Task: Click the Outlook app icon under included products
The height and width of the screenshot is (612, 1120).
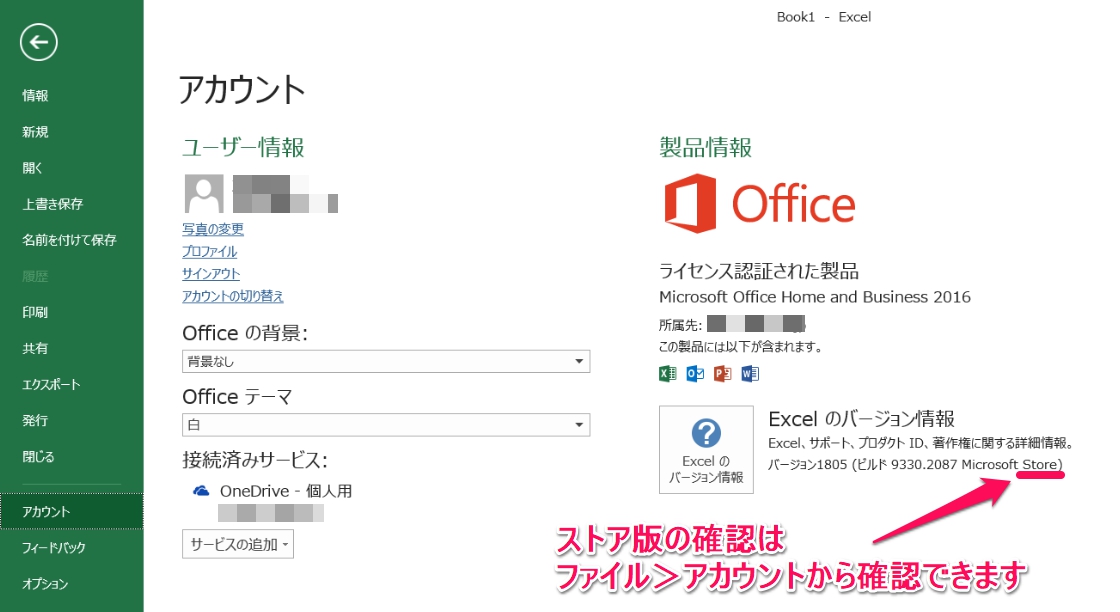Action: click(695, 373)
